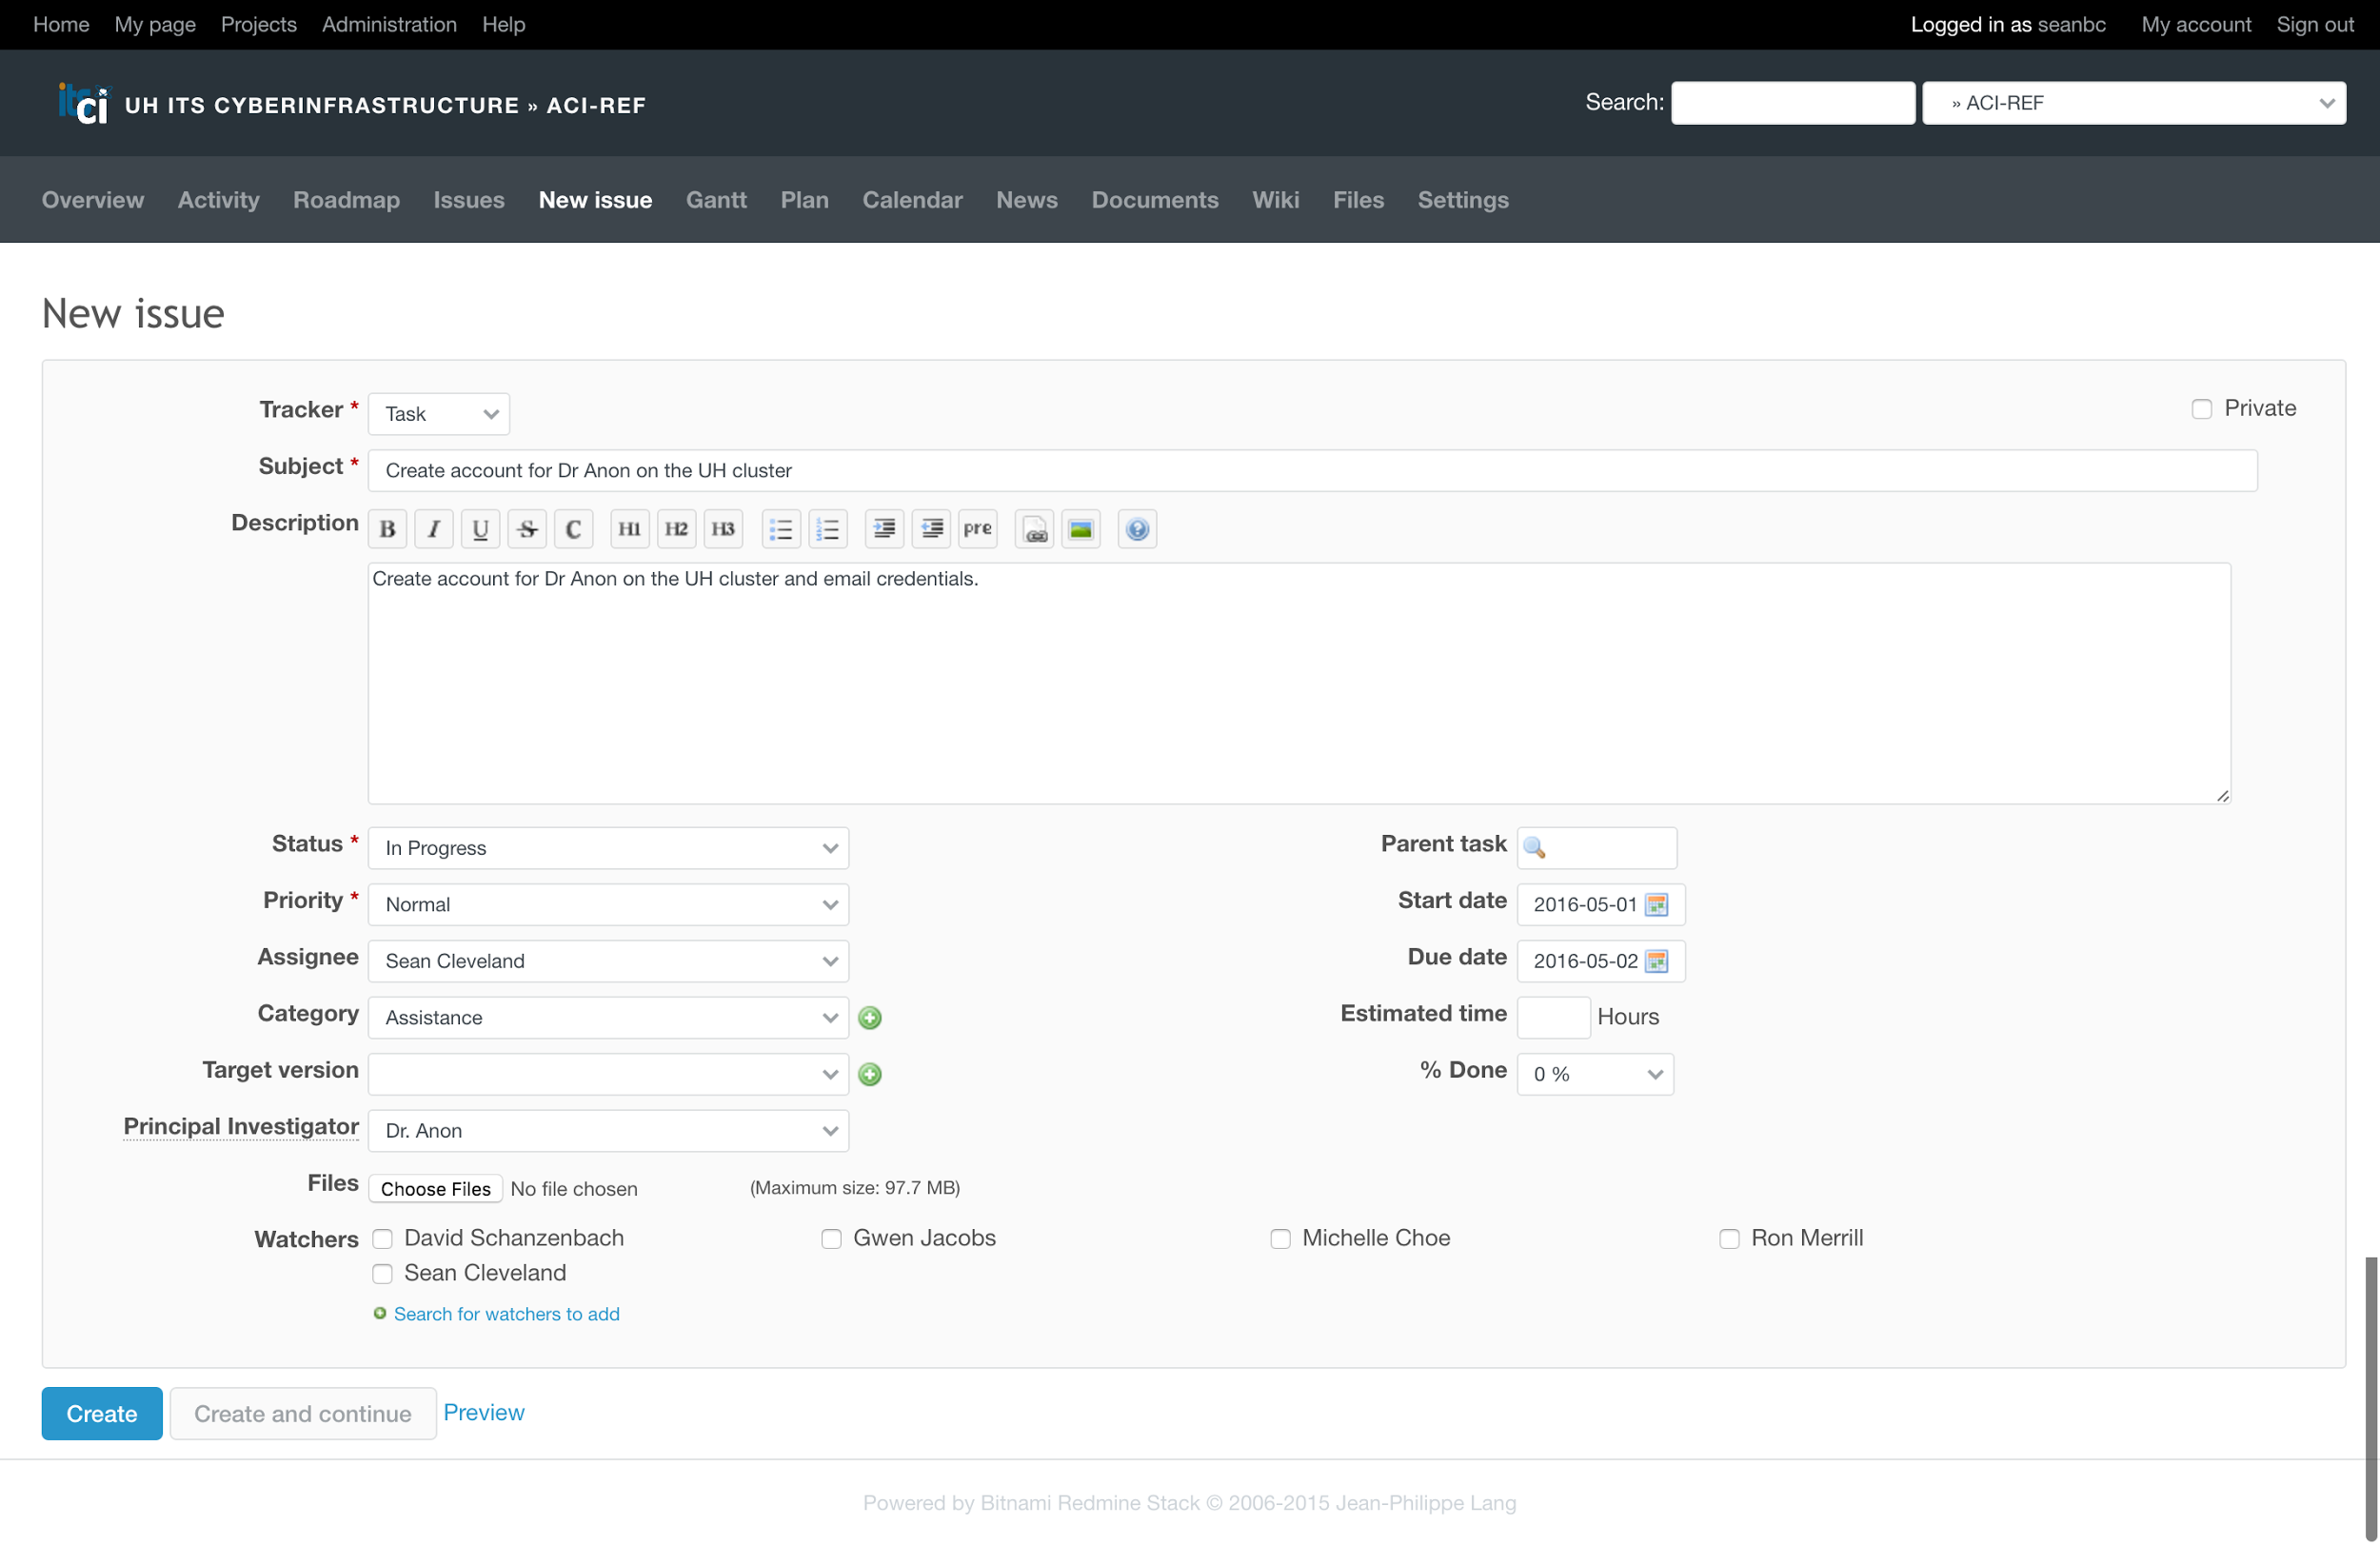Open project Settings tab

(x=1464, y=200)
